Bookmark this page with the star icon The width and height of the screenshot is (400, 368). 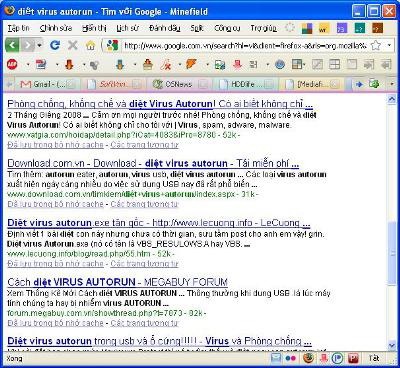(376, 45)
